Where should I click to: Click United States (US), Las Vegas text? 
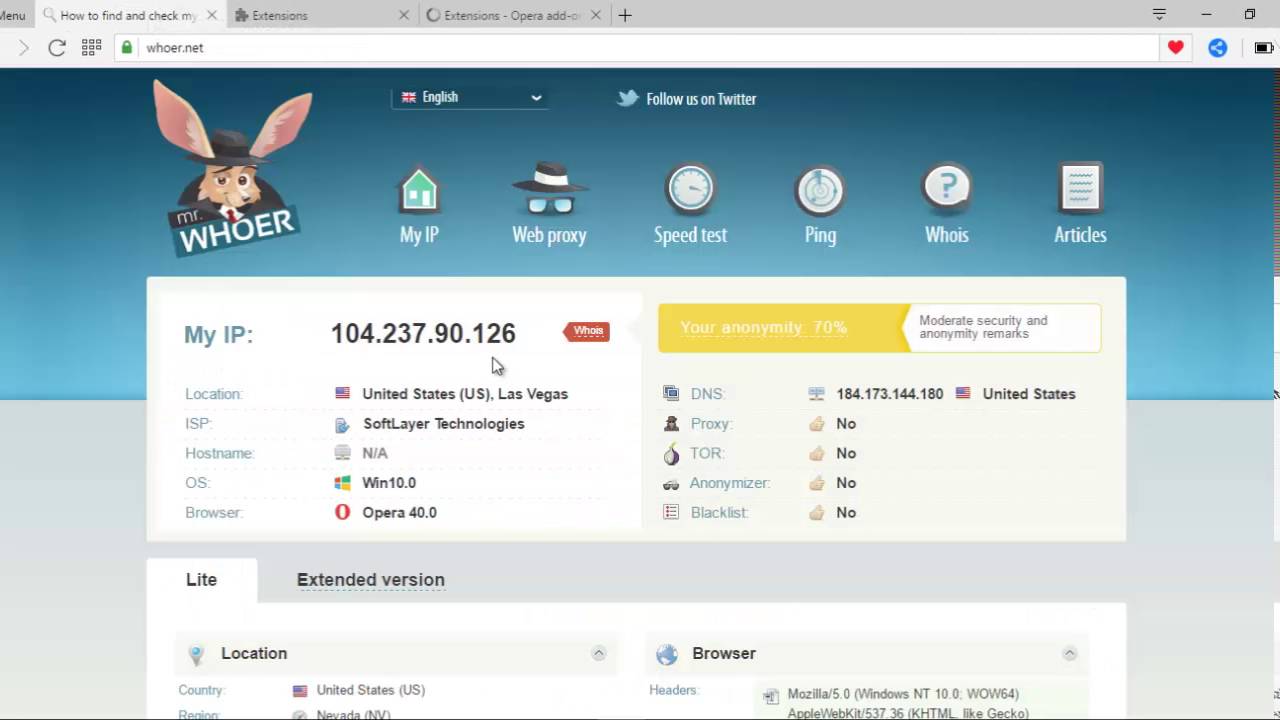pos(465,394)
